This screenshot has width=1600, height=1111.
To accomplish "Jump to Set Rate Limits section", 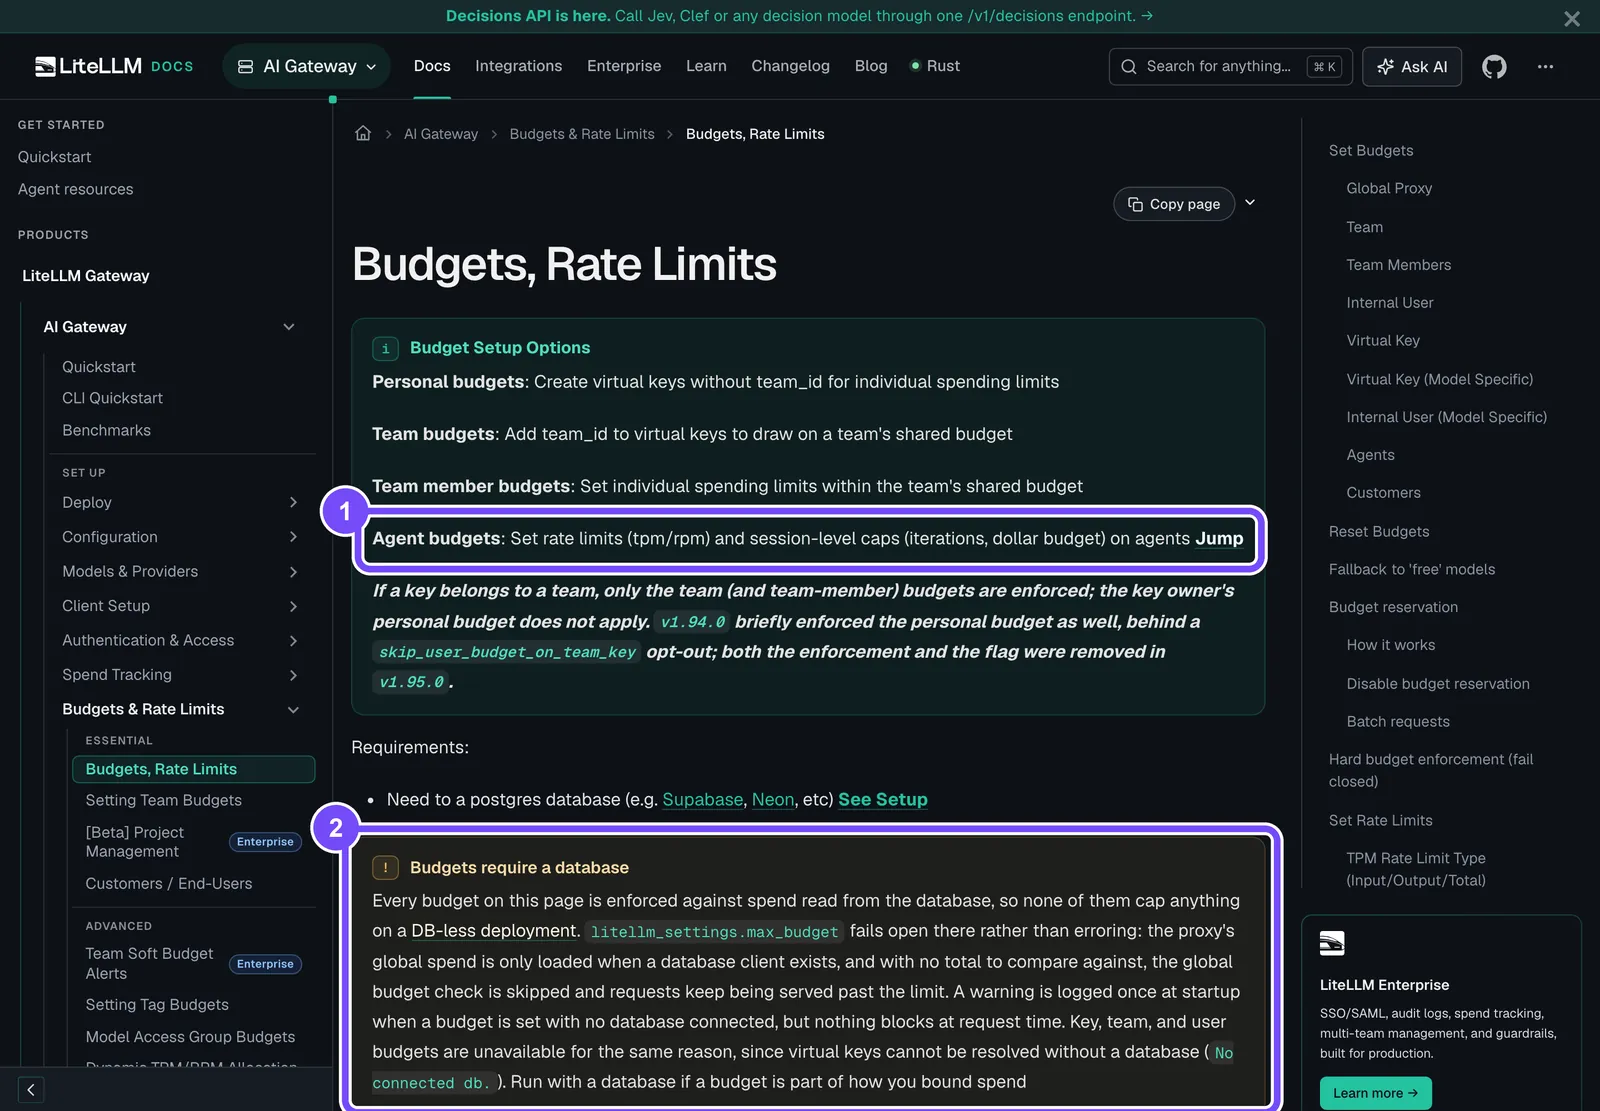I will 1380,820.
